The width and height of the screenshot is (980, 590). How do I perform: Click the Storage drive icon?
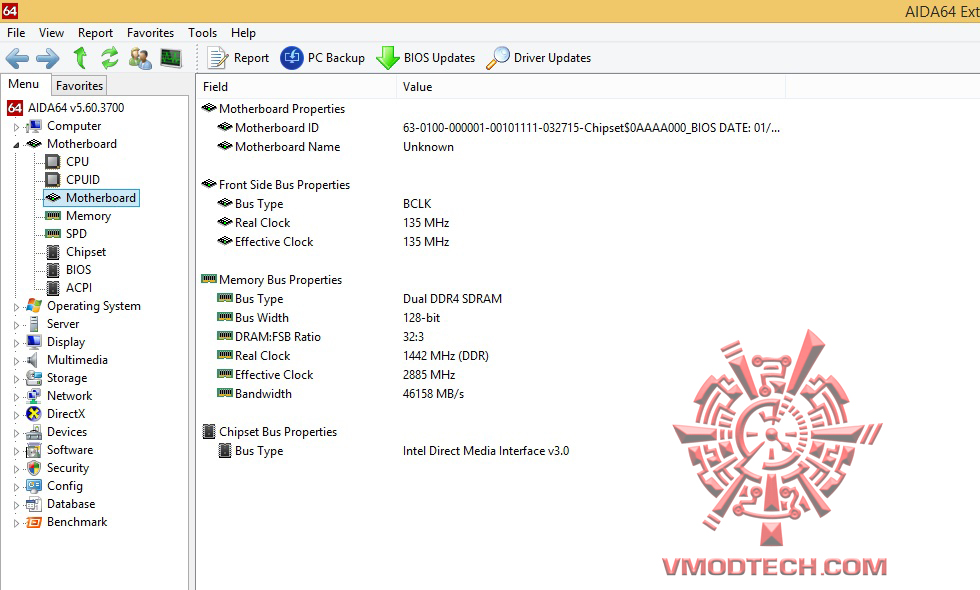34,378
